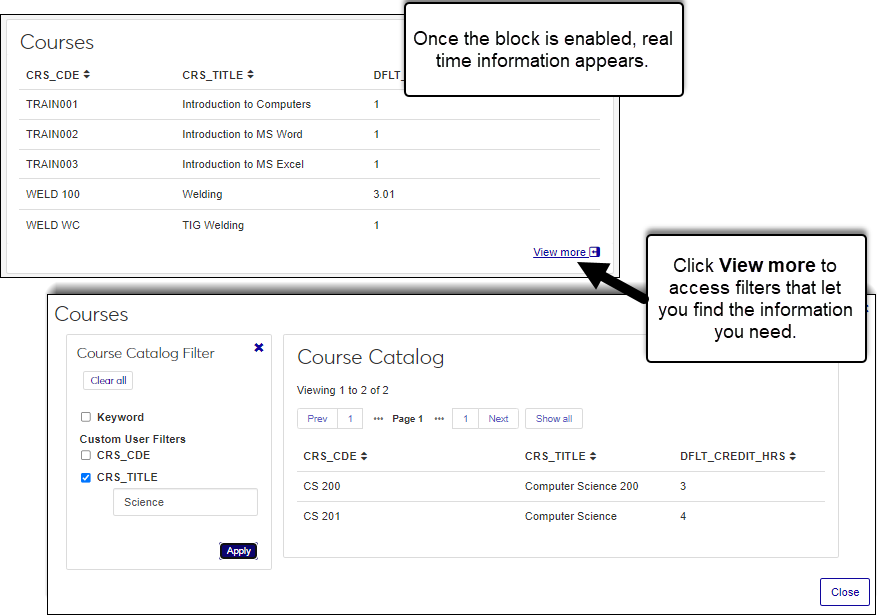Screen dimensions: 886x615
Task: Select the 3.01 credit hours value
Action: (384, 194)
